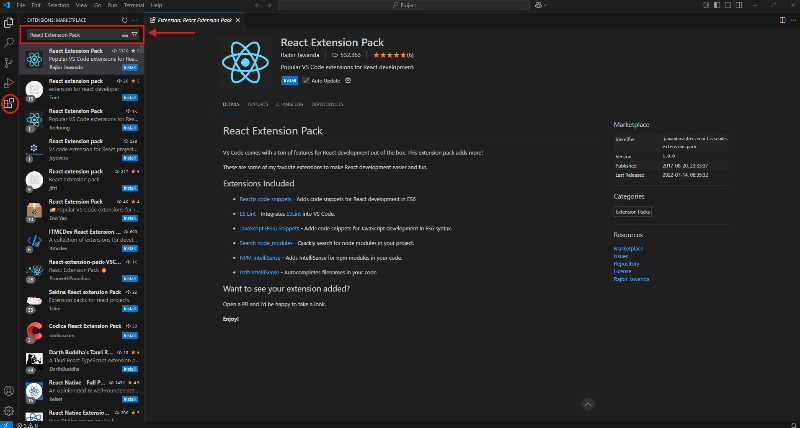Open the editor more actions ellipsis
Viewport: 800px width, 428px height.
[792, 20]
